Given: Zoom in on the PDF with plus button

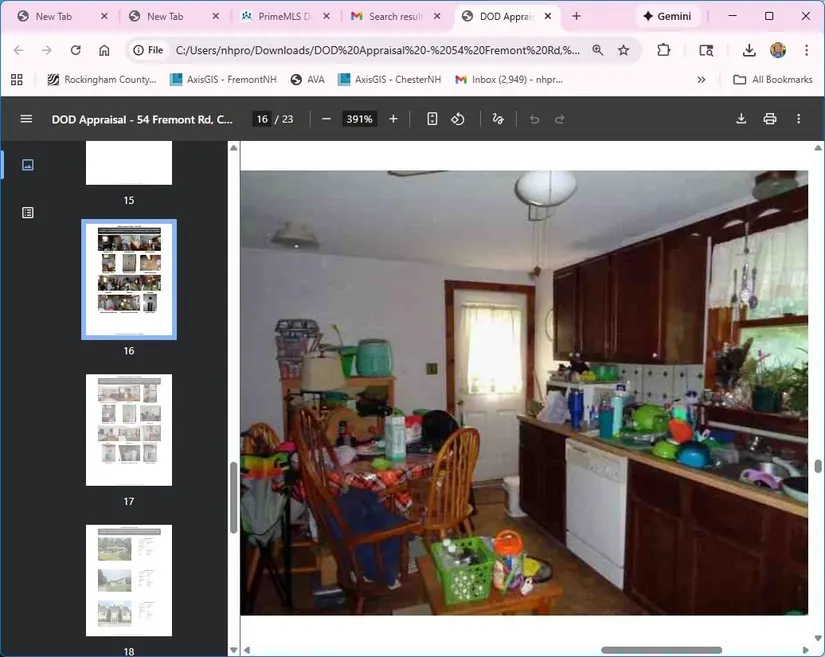Looking at the screenshot, I should tap(393, 119).
